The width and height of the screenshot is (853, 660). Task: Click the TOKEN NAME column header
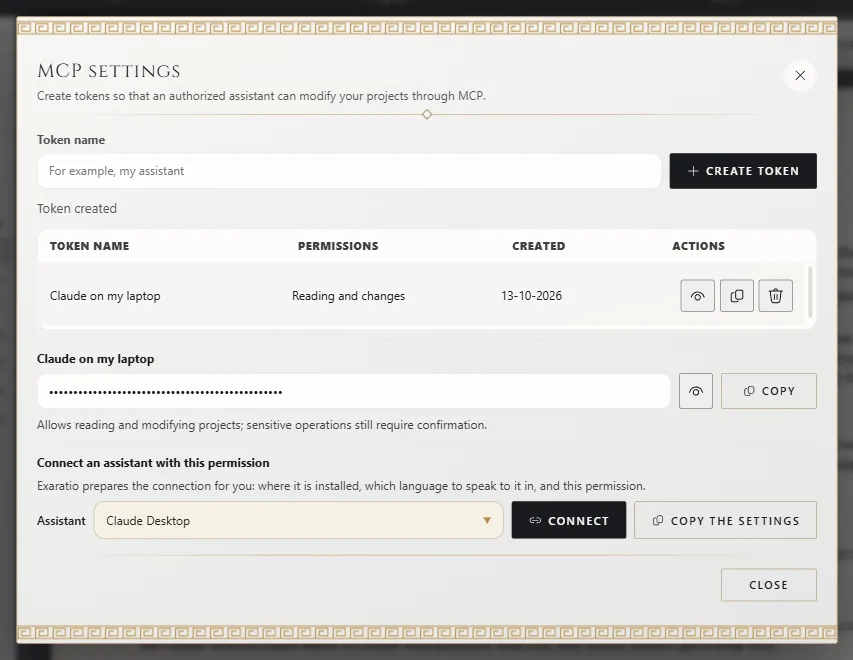[90, 246]
